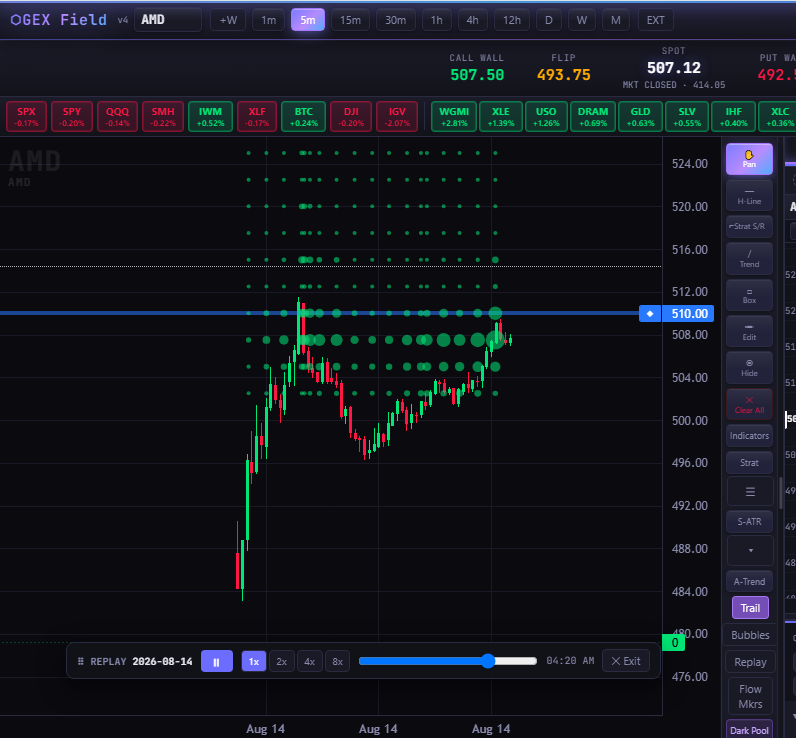The height and width of the screenshot is (738, 796).
Task: Select the Box drawing tool
Action: click(x=749, y=295)
